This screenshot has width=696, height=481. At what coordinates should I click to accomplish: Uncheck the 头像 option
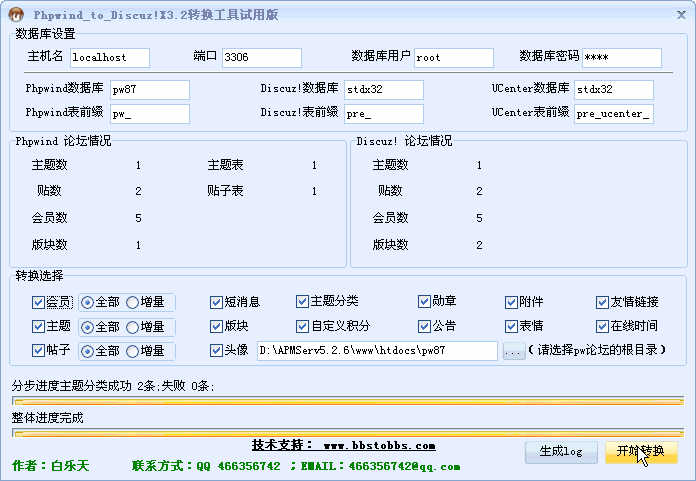tap(216, 351)
